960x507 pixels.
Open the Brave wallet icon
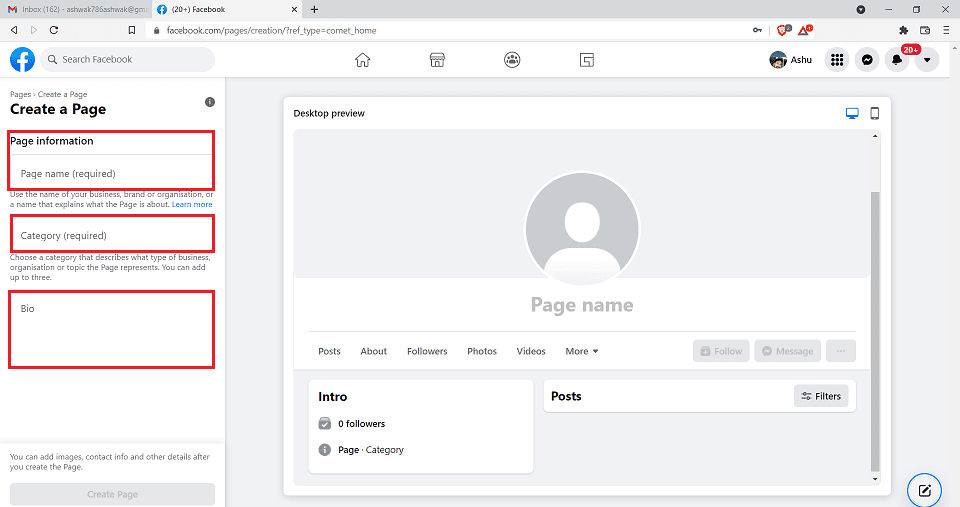(x=925, y=30)
